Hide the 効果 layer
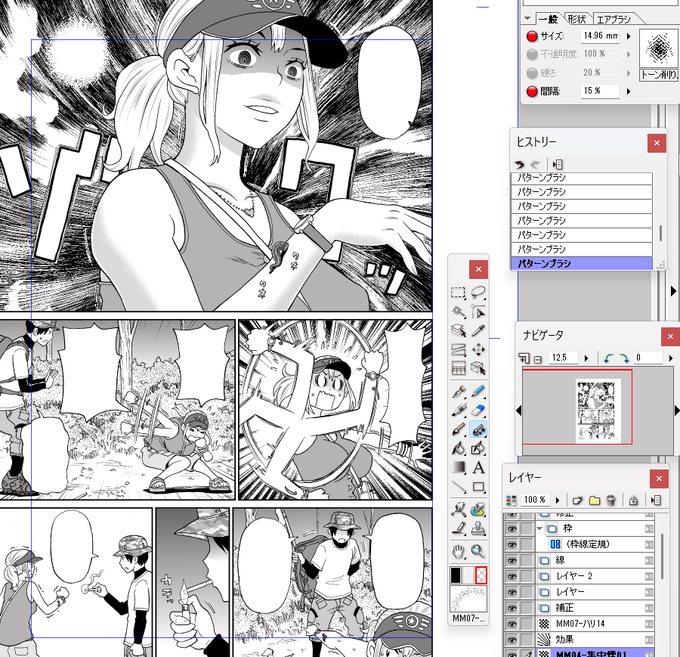The image size is (680, 657). tap(512, 639)
